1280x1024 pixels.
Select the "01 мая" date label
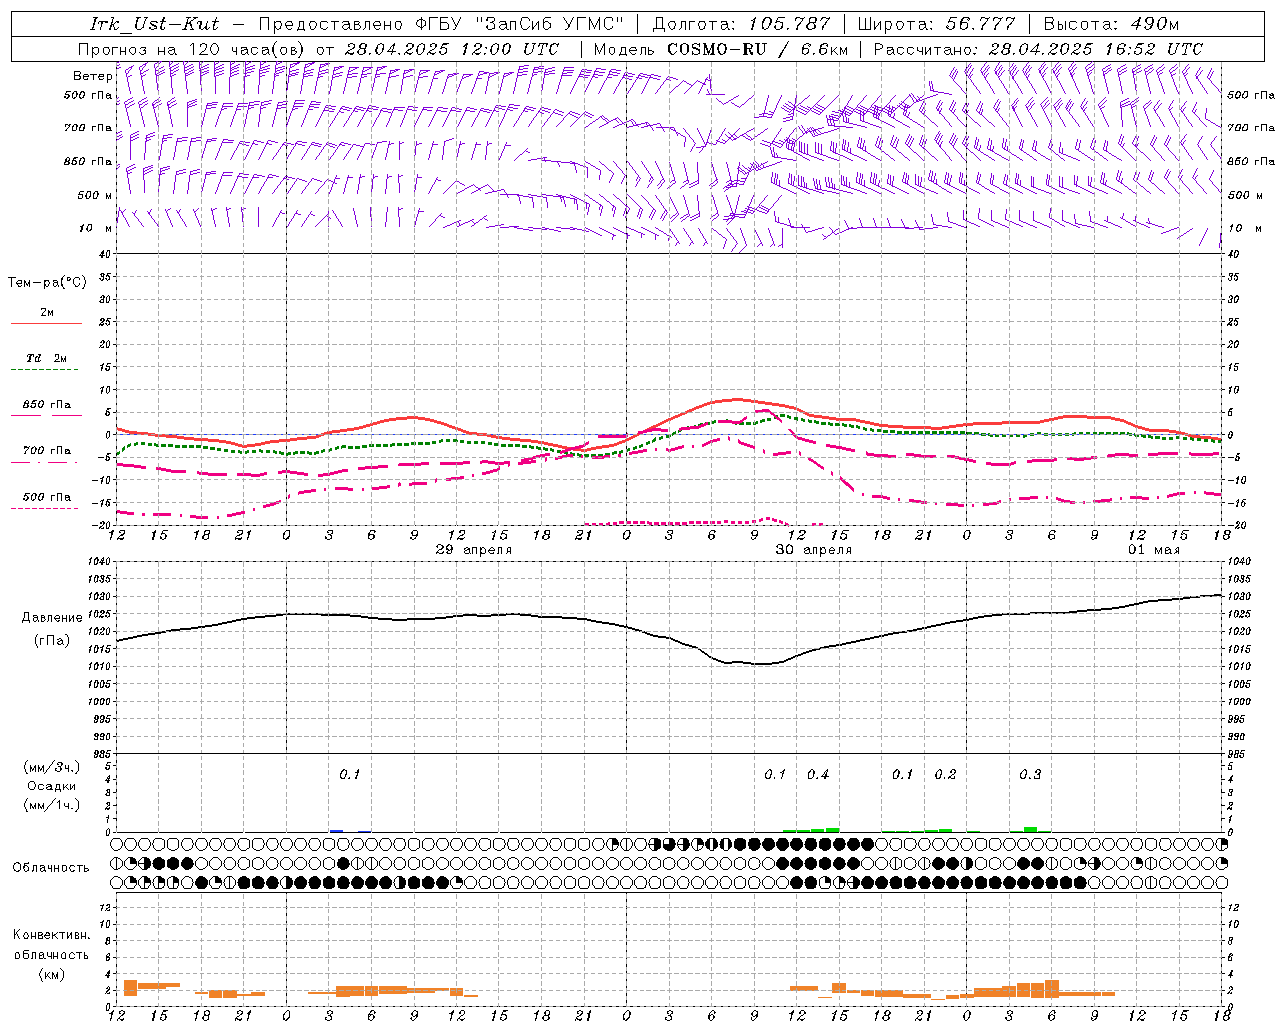(x=1154, y=550)
